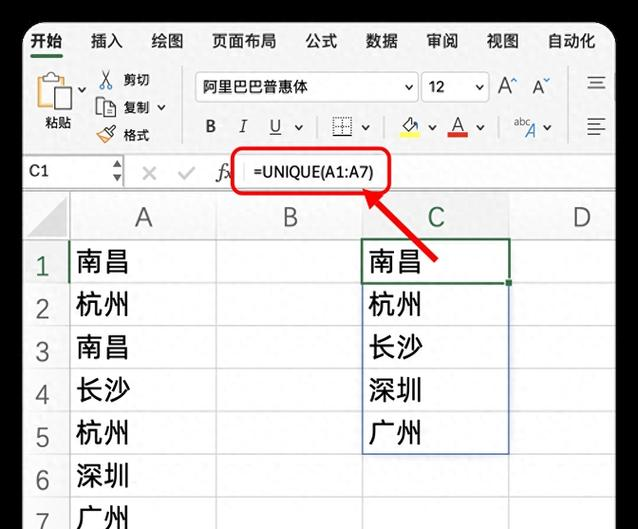Apply yellow fill color bucket
Screen dimensions: 638x529
(410, 127)
